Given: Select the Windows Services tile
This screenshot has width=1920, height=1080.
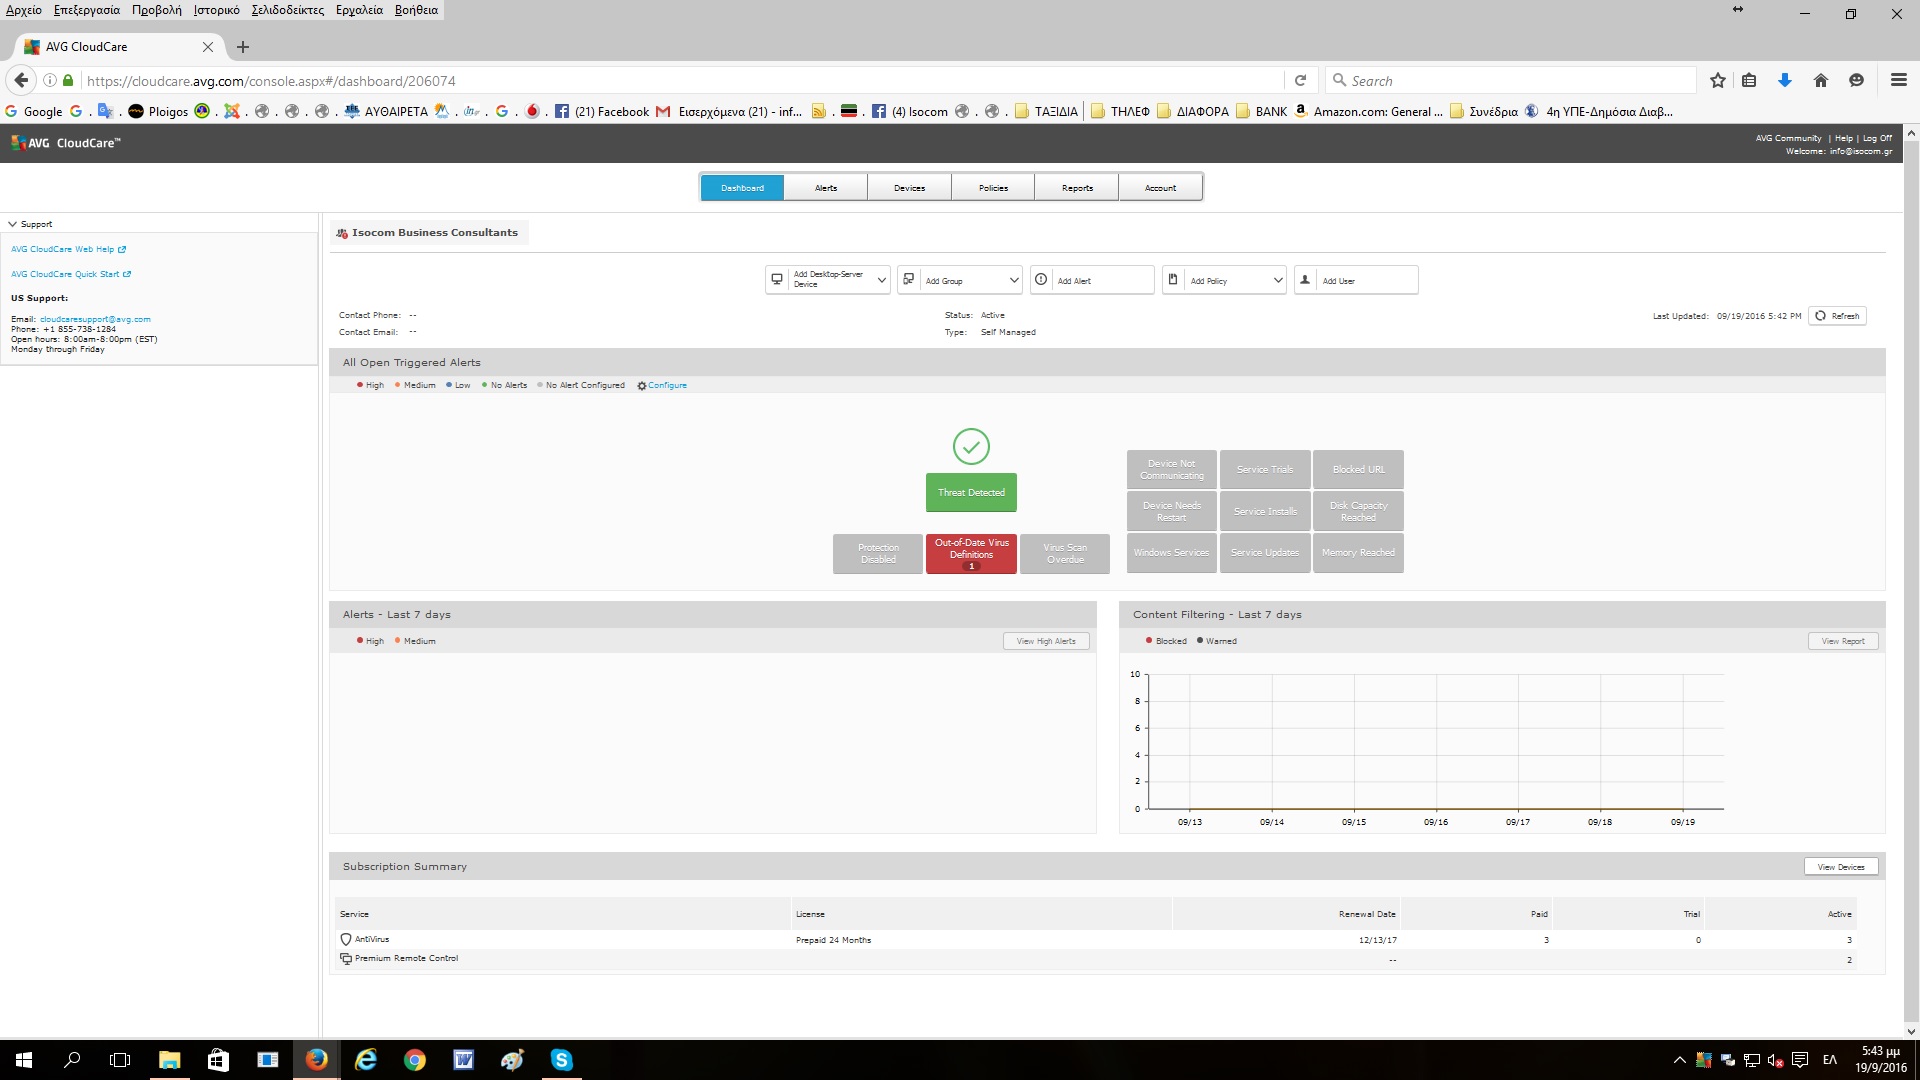Looking at the screenshot, I should (1172, 553).
